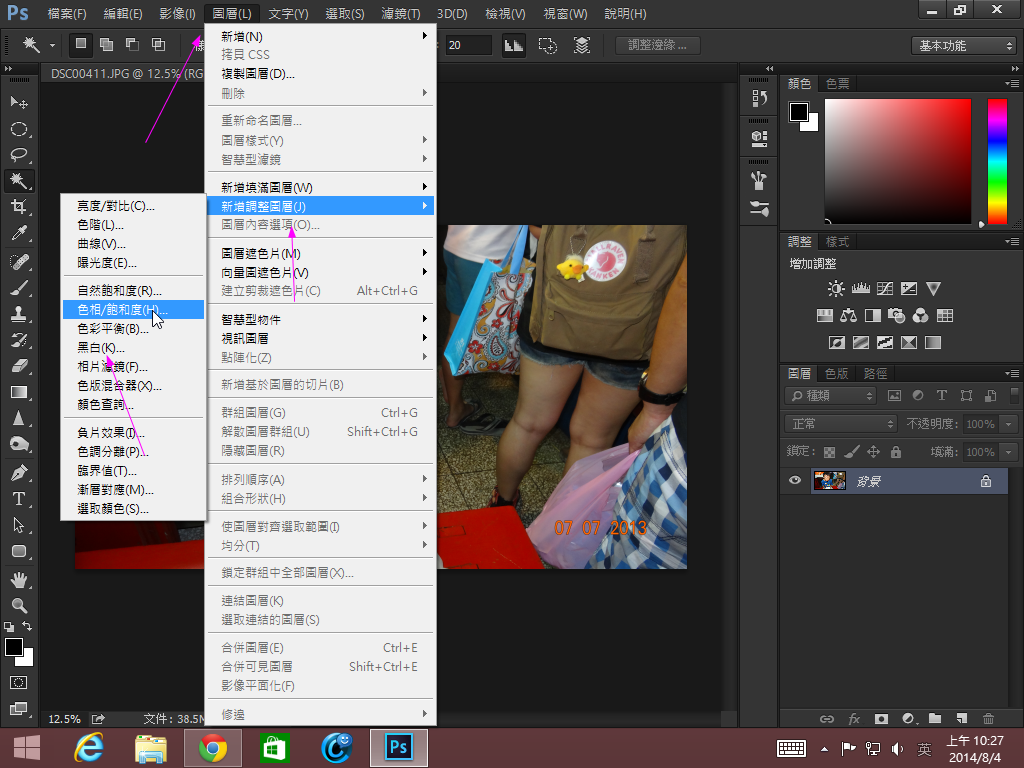The image size is (1024, 768).
Task: Switch to the 色票 tab
Action: coord(837,84)
